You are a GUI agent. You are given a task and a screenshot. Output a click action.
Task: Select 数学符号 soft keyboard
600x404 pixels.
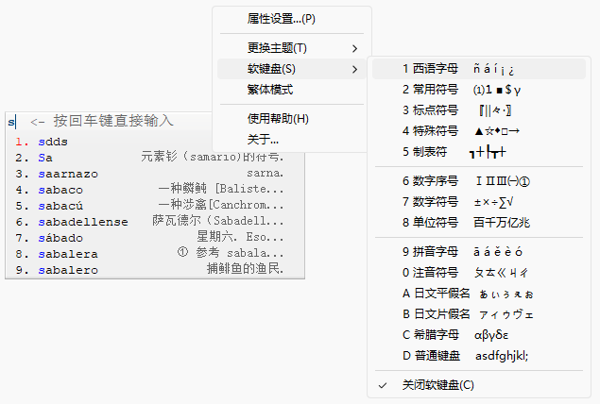pyautogui.click(x=430, y=201)
